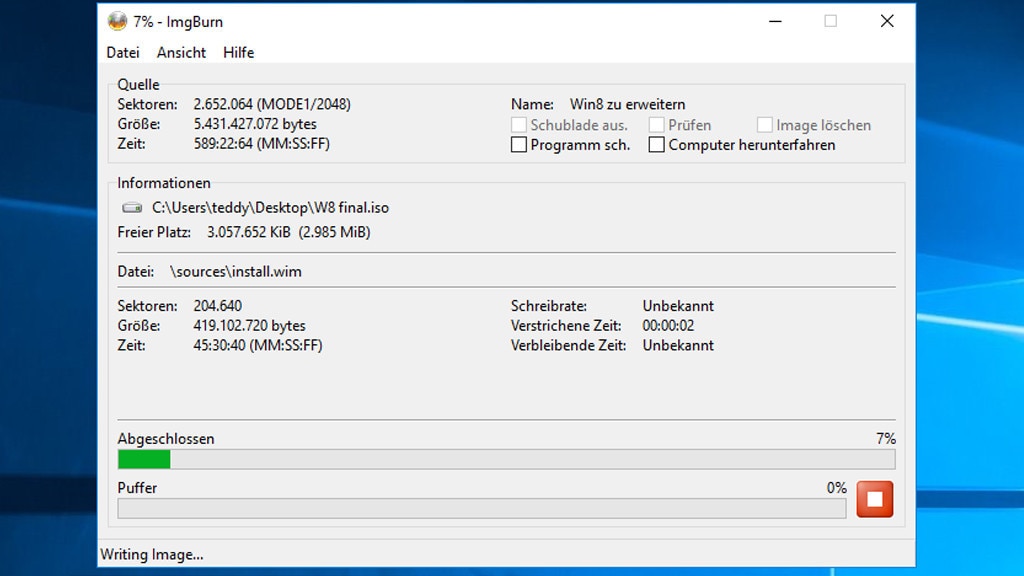Viewport: 1024px width, 576px height.
Task: Toggle the Schublade aus. checkbox
Action: (519, 125)
